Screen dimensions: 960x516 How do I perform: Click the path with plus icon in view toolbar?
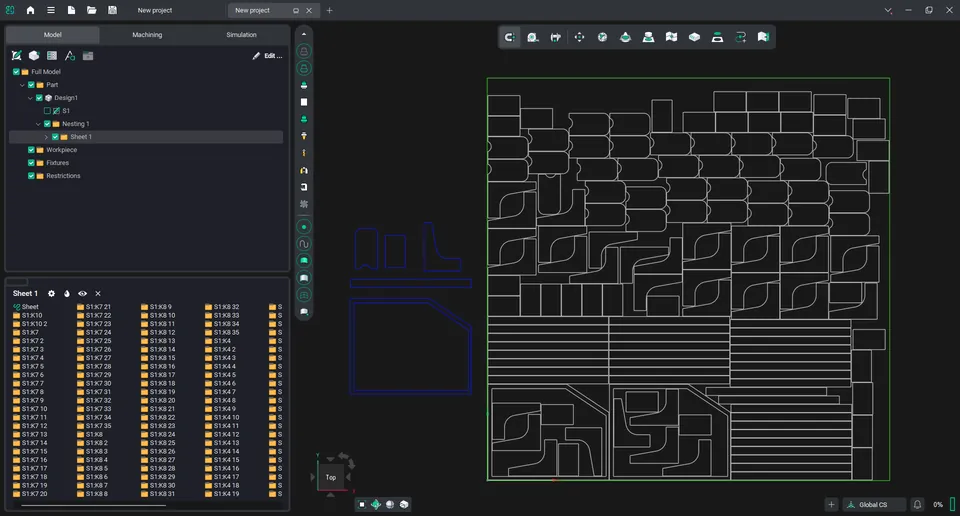(740, 37)
